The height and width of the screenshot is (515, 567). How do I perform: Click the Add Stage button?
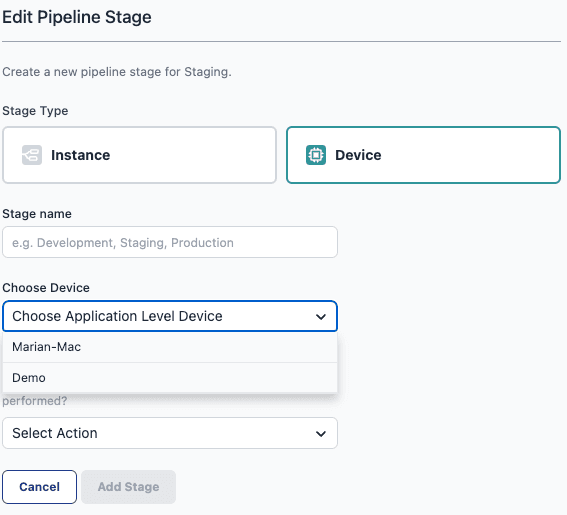[x=128, y=487]
